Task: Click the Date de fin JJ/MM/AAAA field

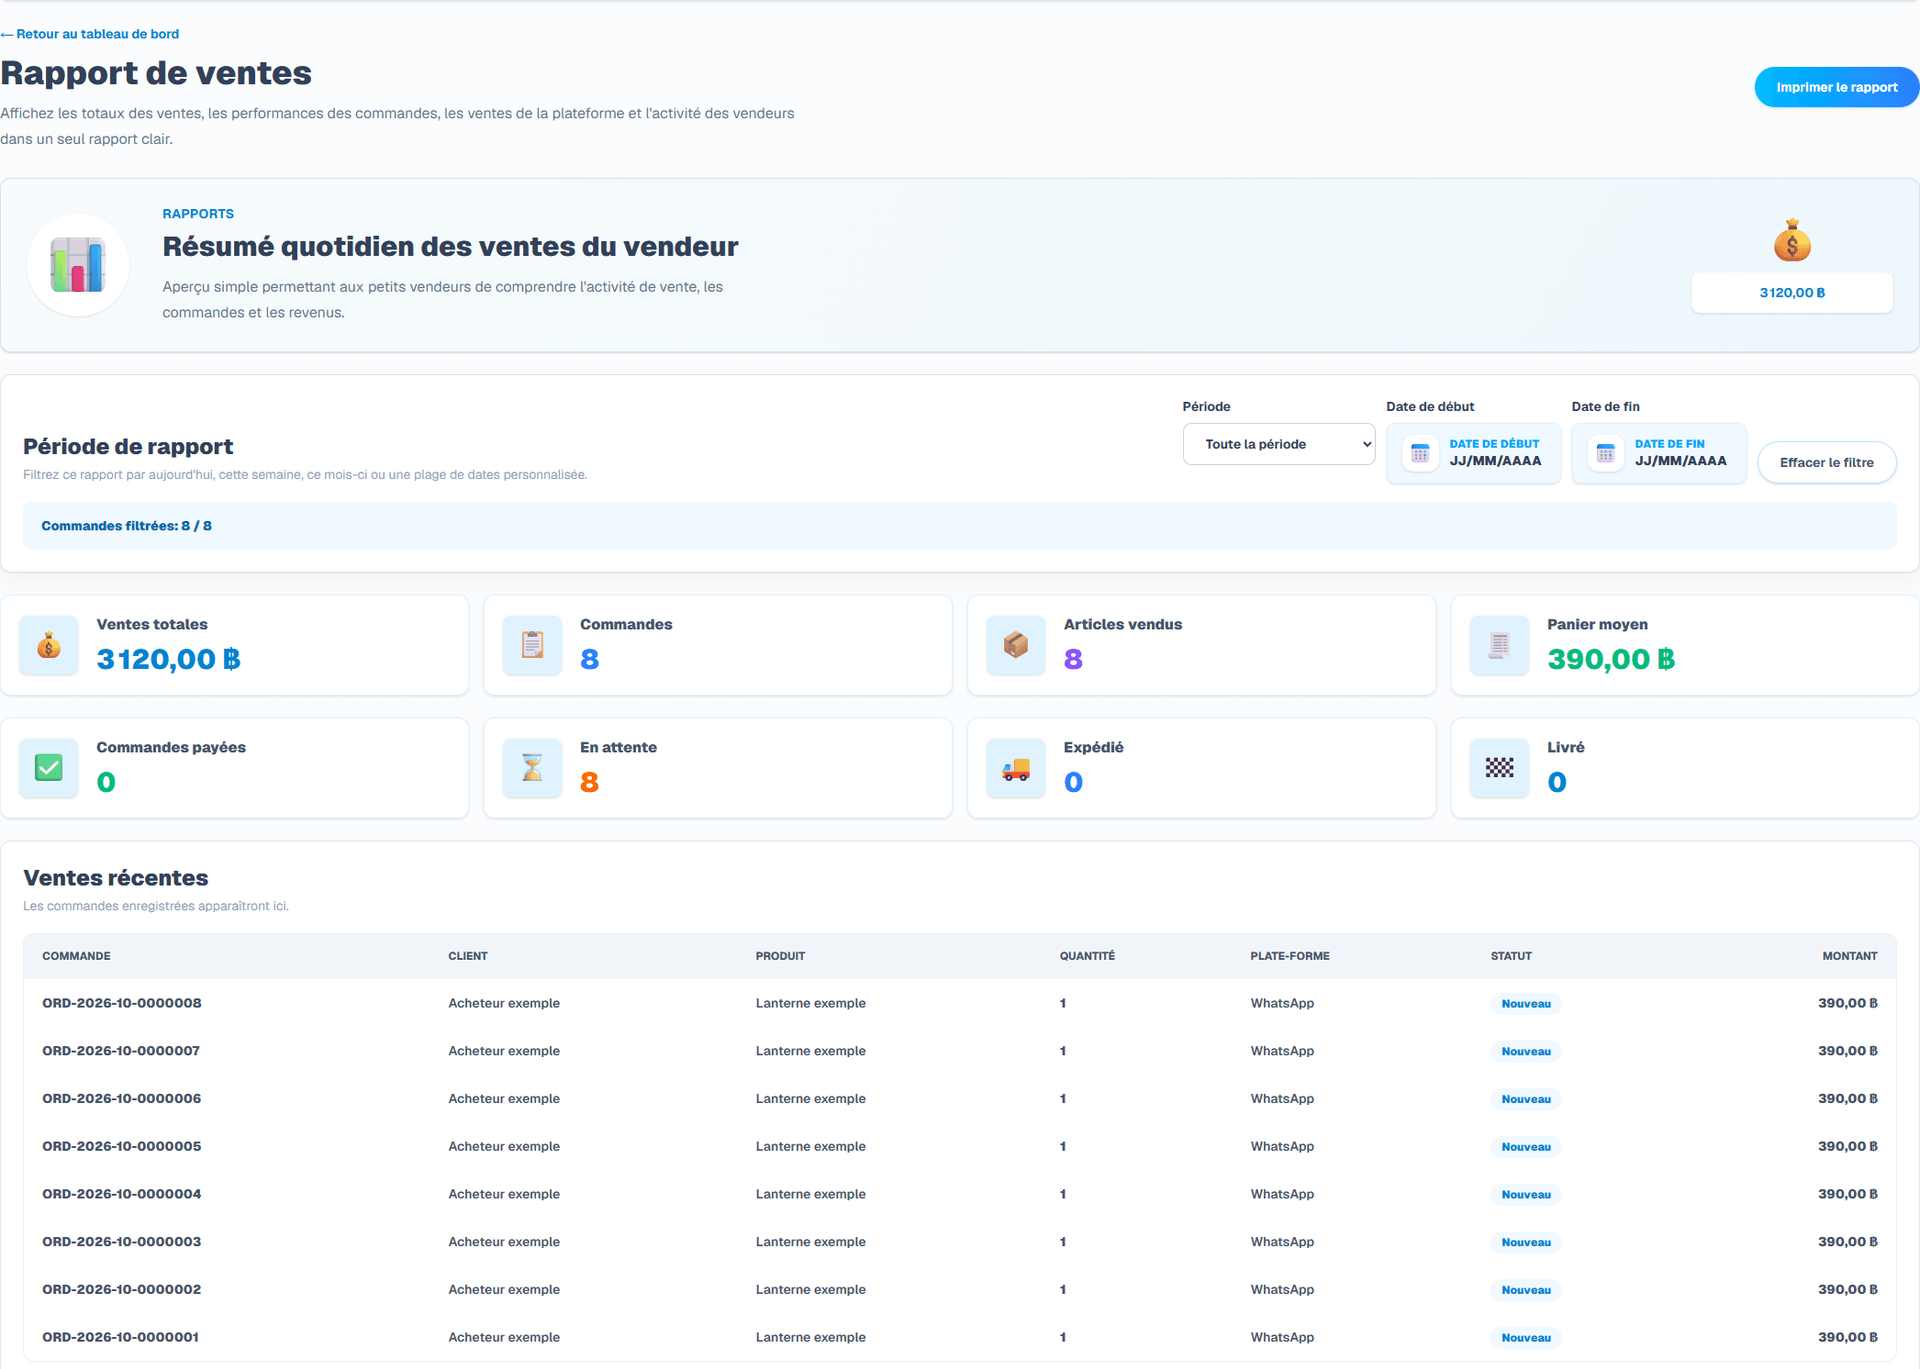Action: point(1658,453)
